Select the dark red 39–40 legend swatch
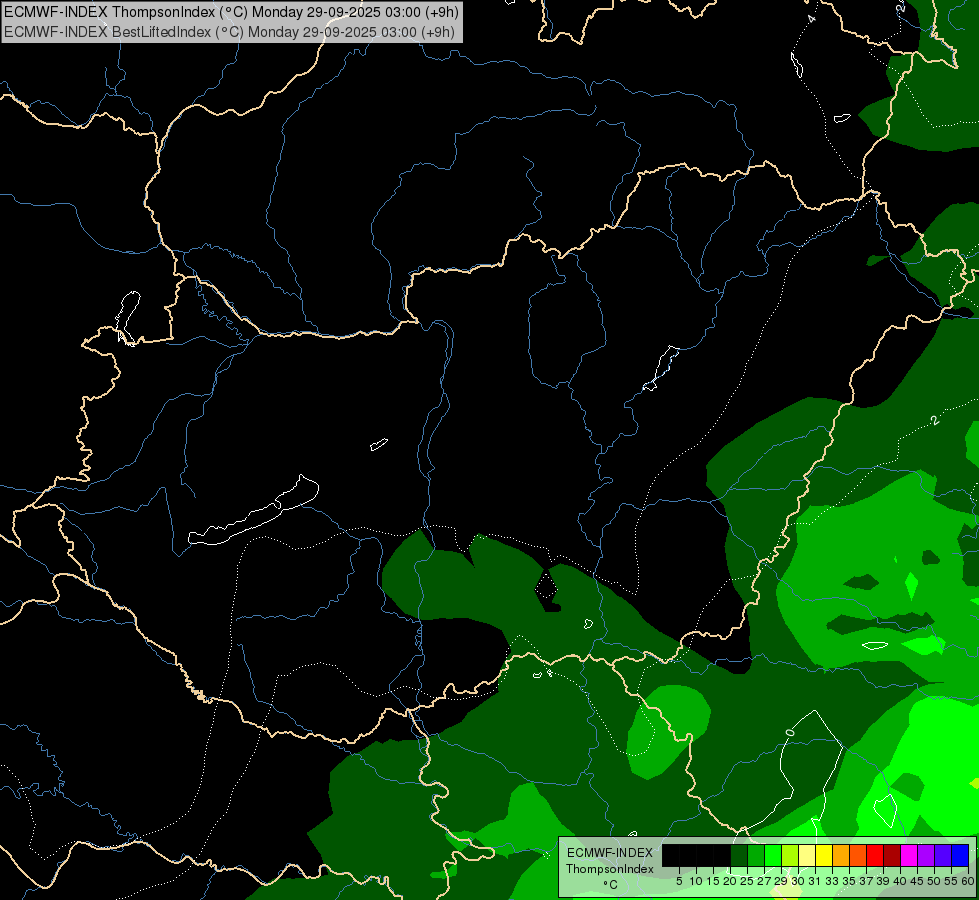Screen dimensions: 979x900 892,855
